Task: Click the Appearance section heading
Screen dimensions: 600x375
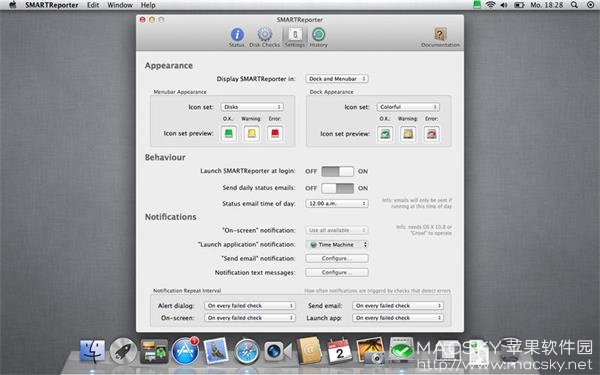Action: (169, 66)
